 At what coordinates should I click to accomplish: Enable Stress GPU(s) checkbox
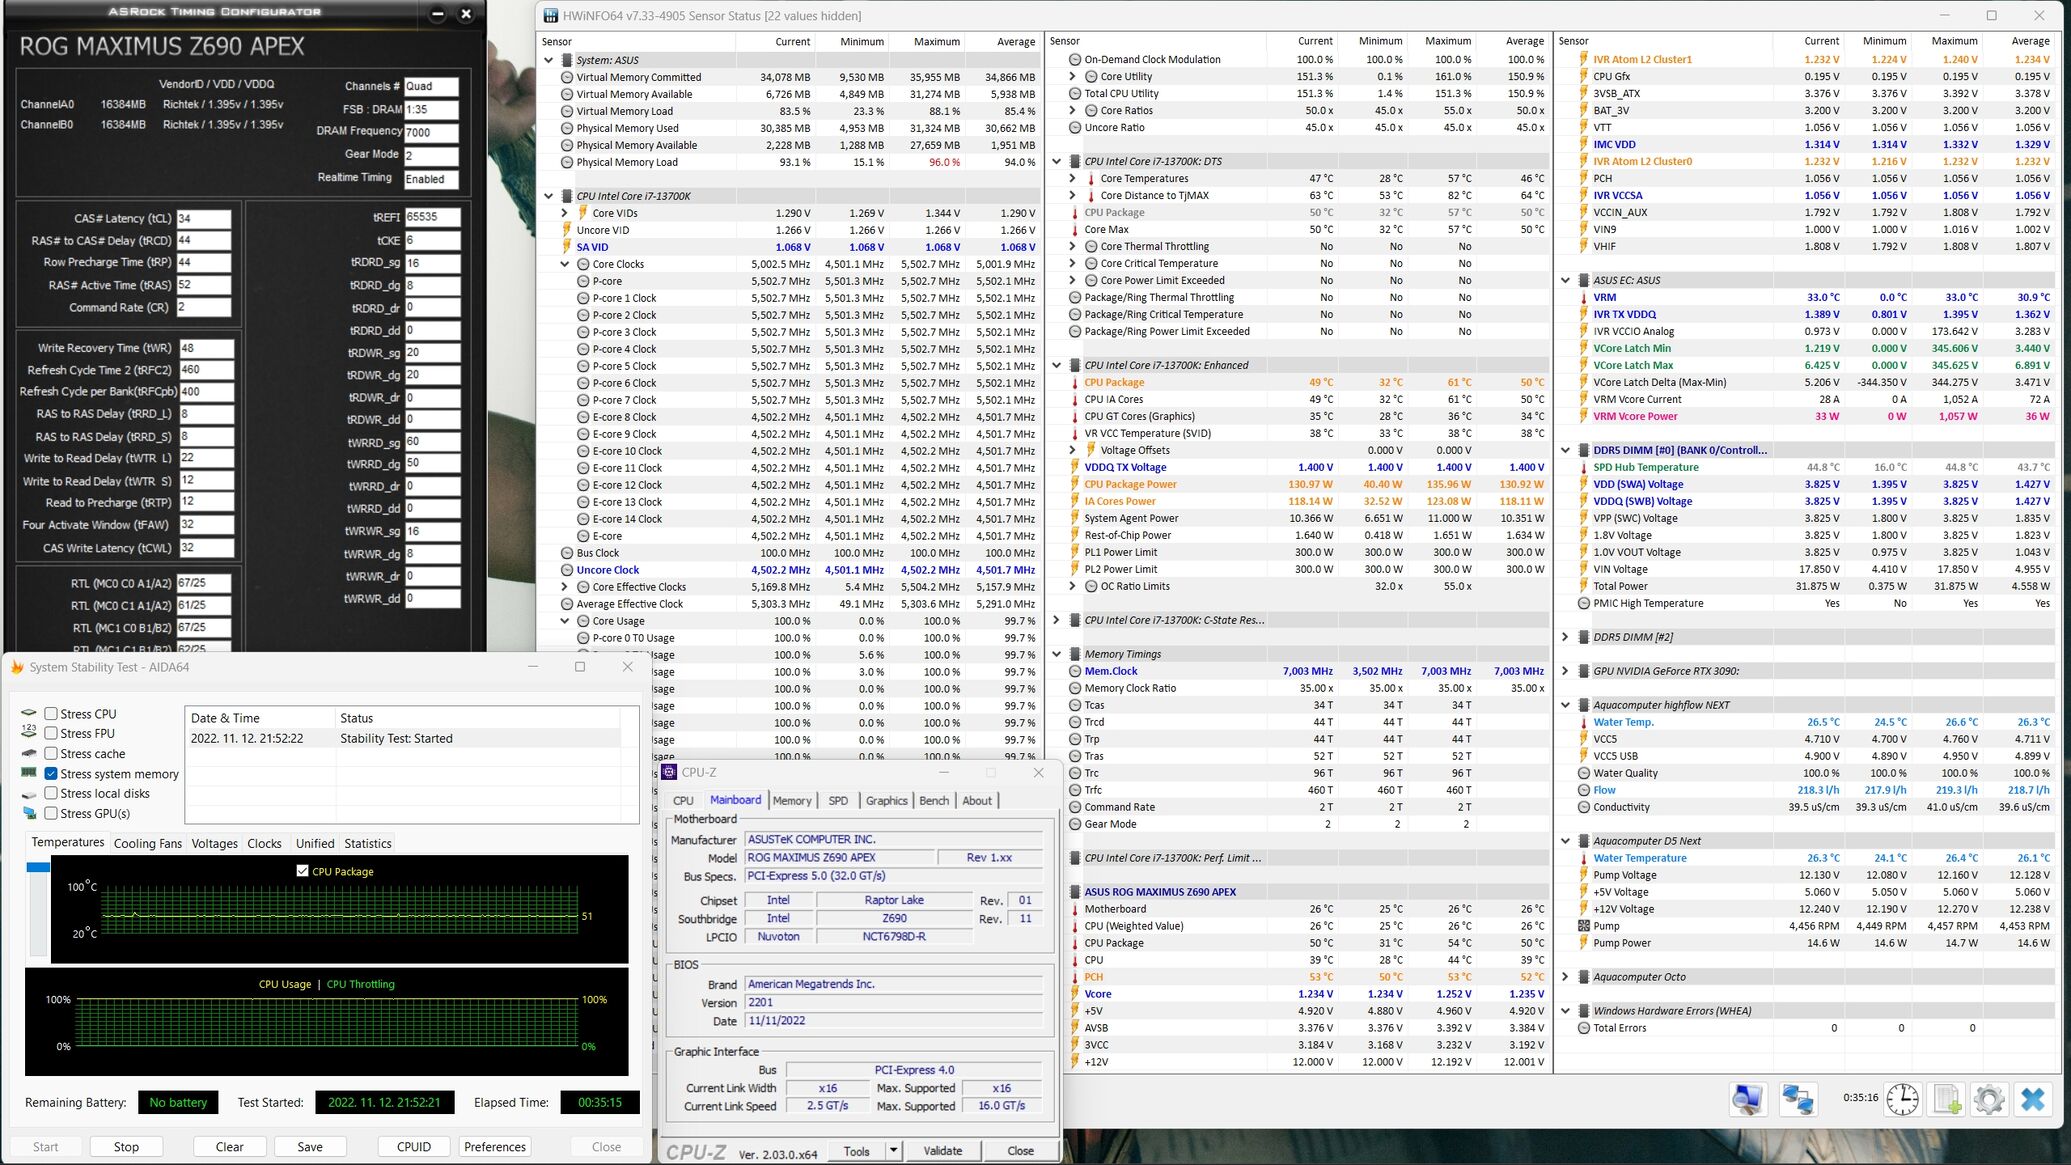(x=51, y=813)
